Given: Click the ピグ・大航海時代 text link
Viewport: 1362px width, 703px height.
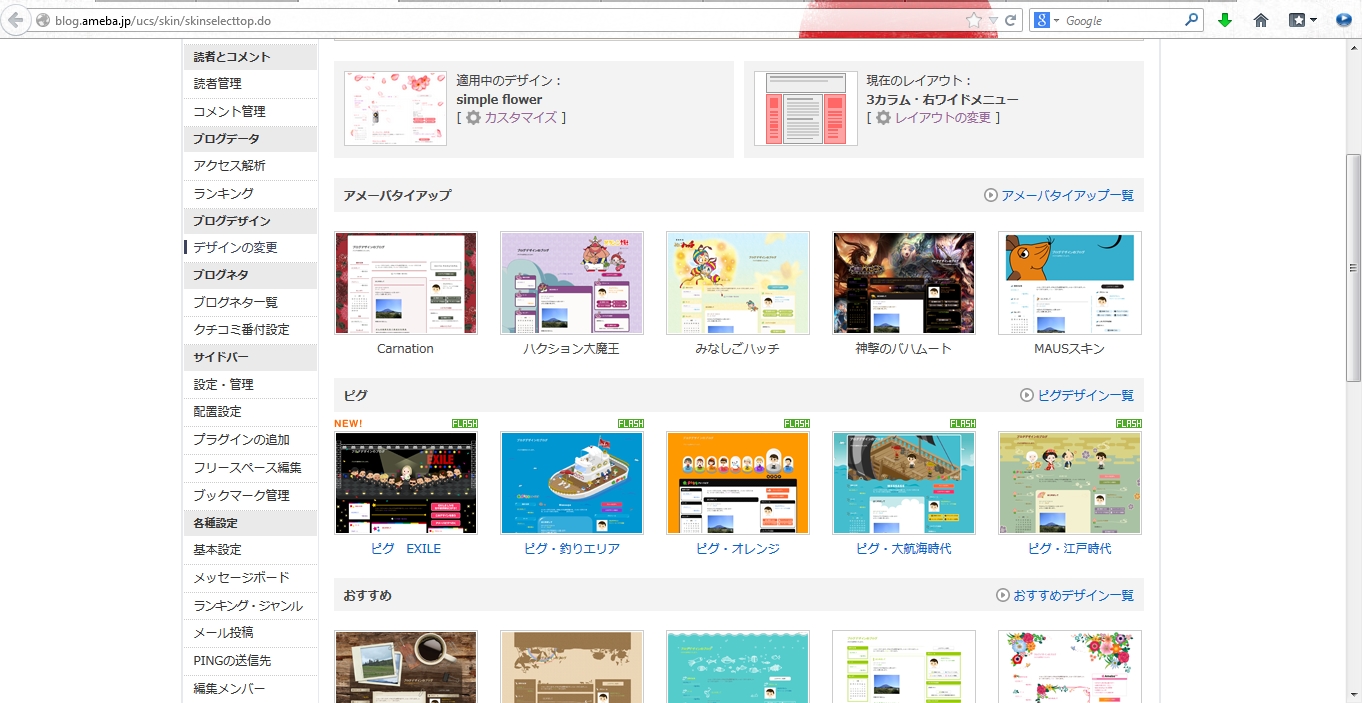Looking at the screenshot, I should 904,549.
